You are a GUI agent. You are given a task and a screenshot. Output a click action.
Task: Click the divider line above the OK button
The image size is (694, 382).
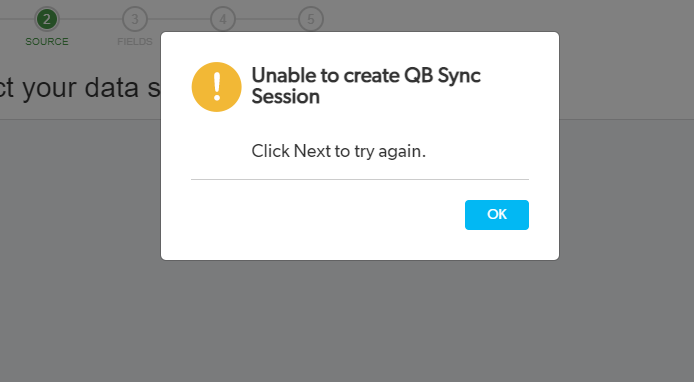coord(360,179)
